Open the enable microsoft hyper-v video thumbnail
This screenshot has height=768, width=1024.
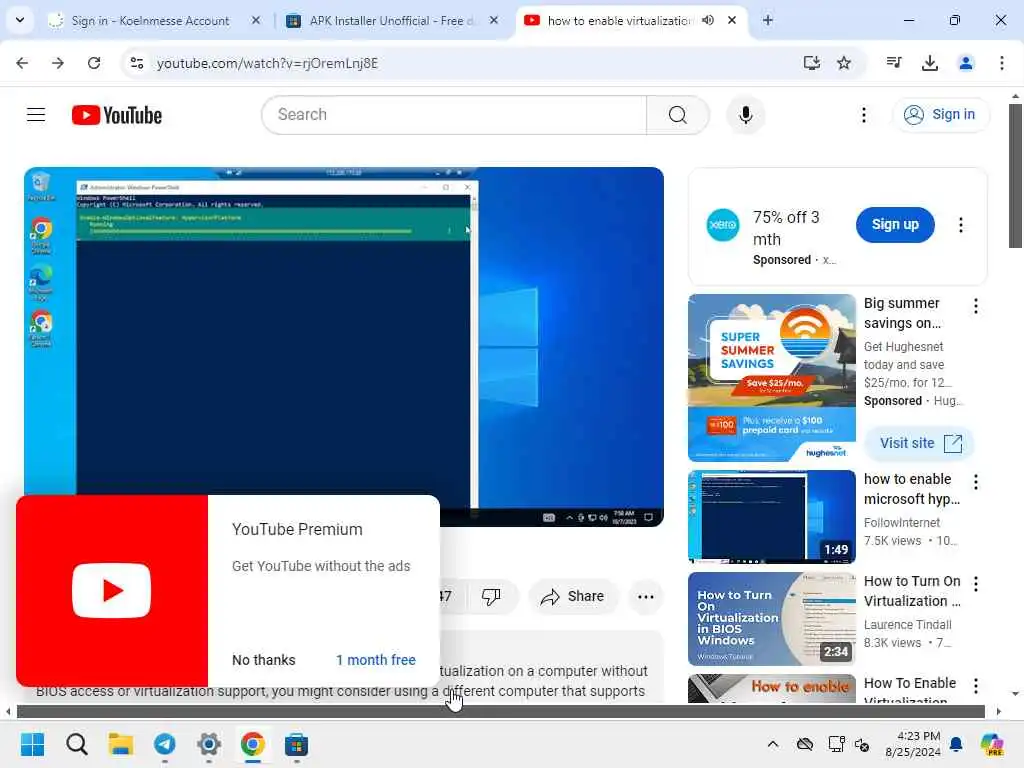click(x=771, y=517)
